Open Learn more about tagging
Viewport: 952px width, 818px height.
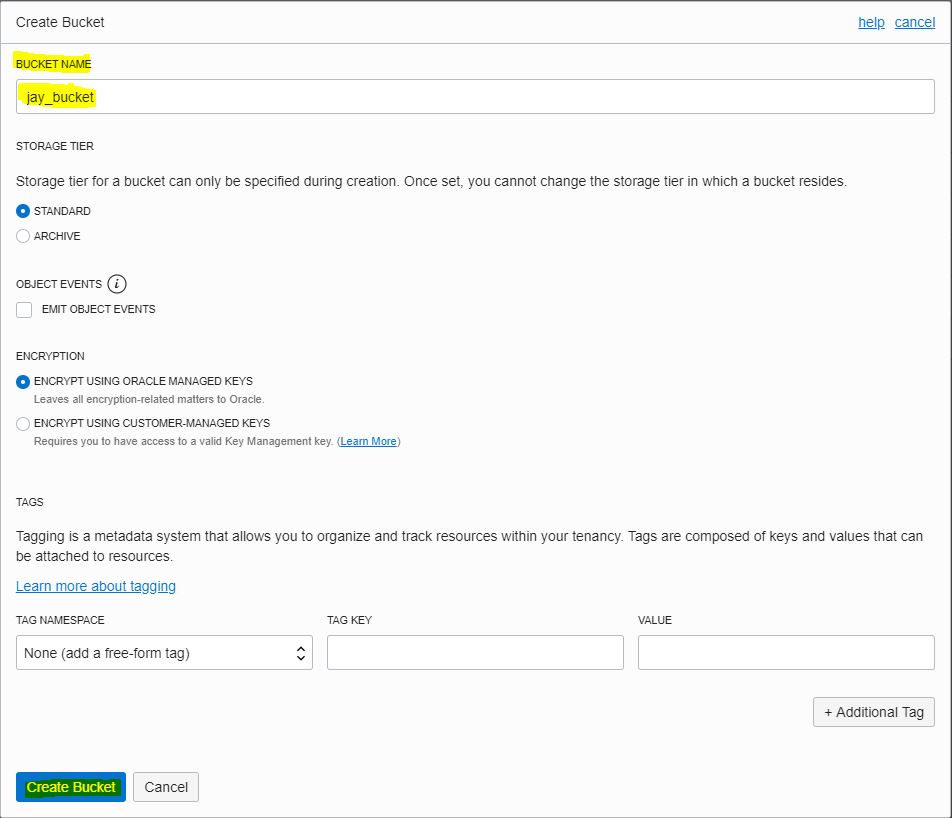click(x=96, y=586)
